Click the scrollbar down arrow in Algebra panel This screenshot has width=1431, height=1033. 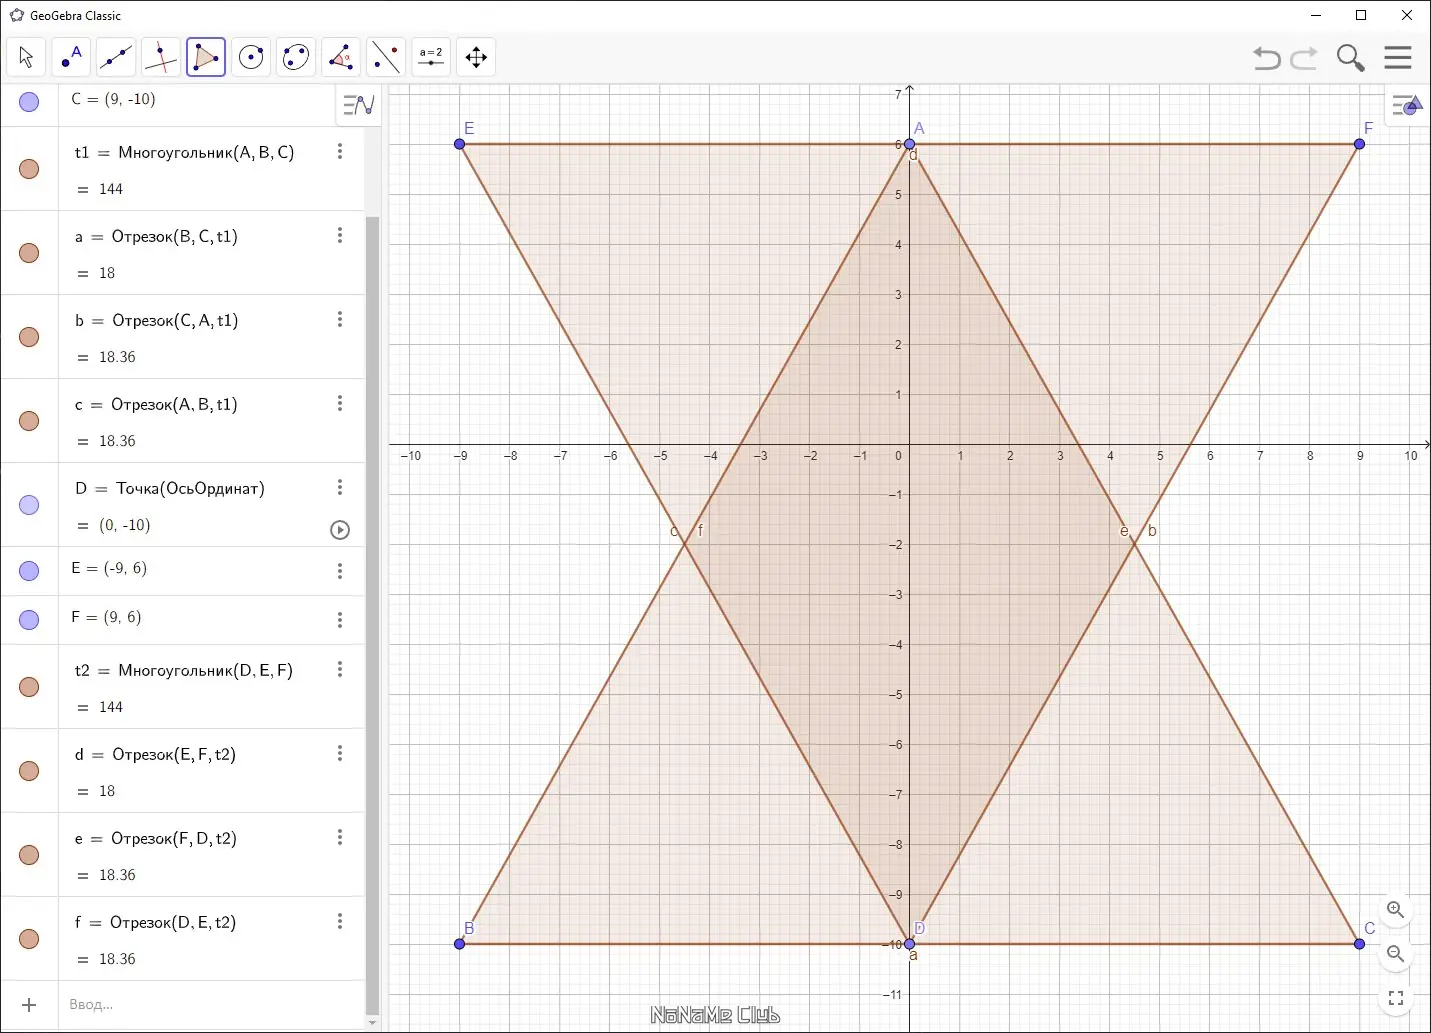[x=372, y=1023]
